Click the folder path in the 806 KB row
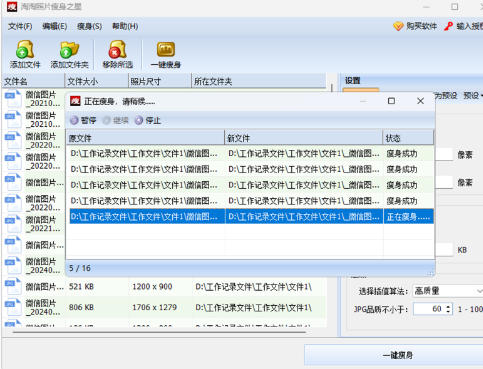The image size is (483, 369). click(x=253, y=307)
